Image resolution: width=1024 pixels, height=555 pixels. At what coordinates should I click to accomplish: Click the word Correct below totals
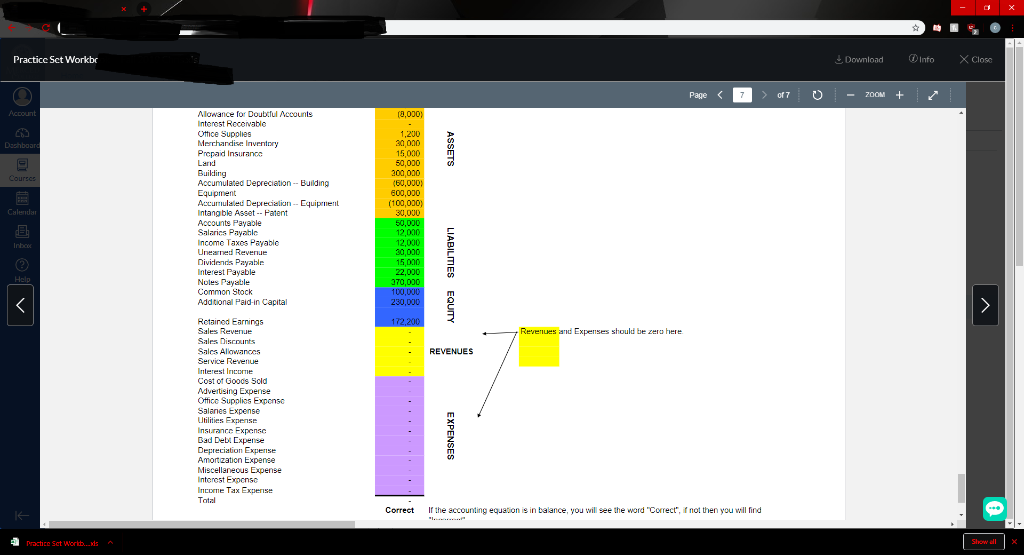[x=400, y=511]
